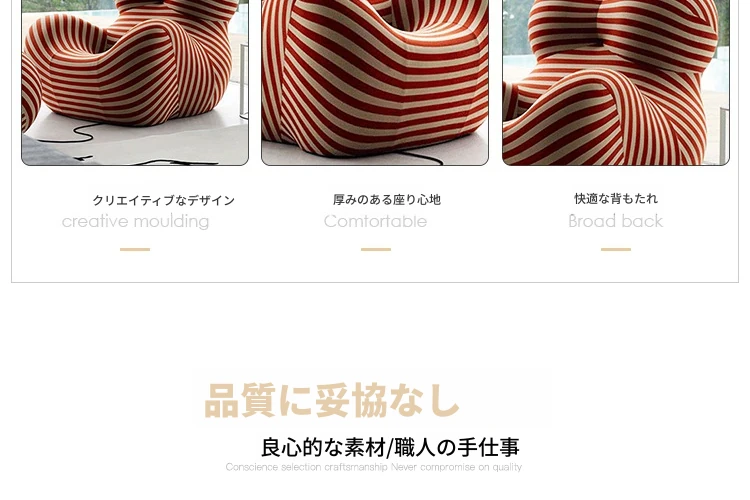Click the 'Conscience selection craftsmanship' English tagline

tap(306, 467)
